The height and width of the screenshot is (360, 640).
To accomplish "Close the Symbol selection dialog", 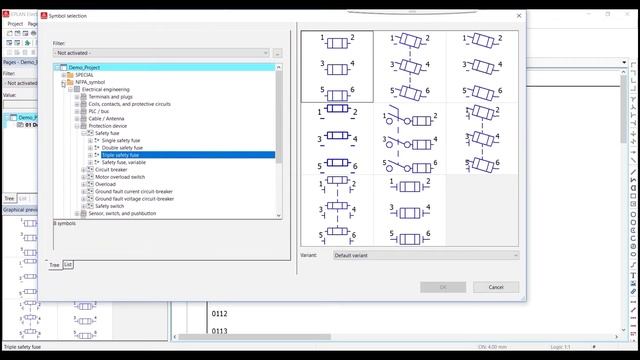I will 519,16.
